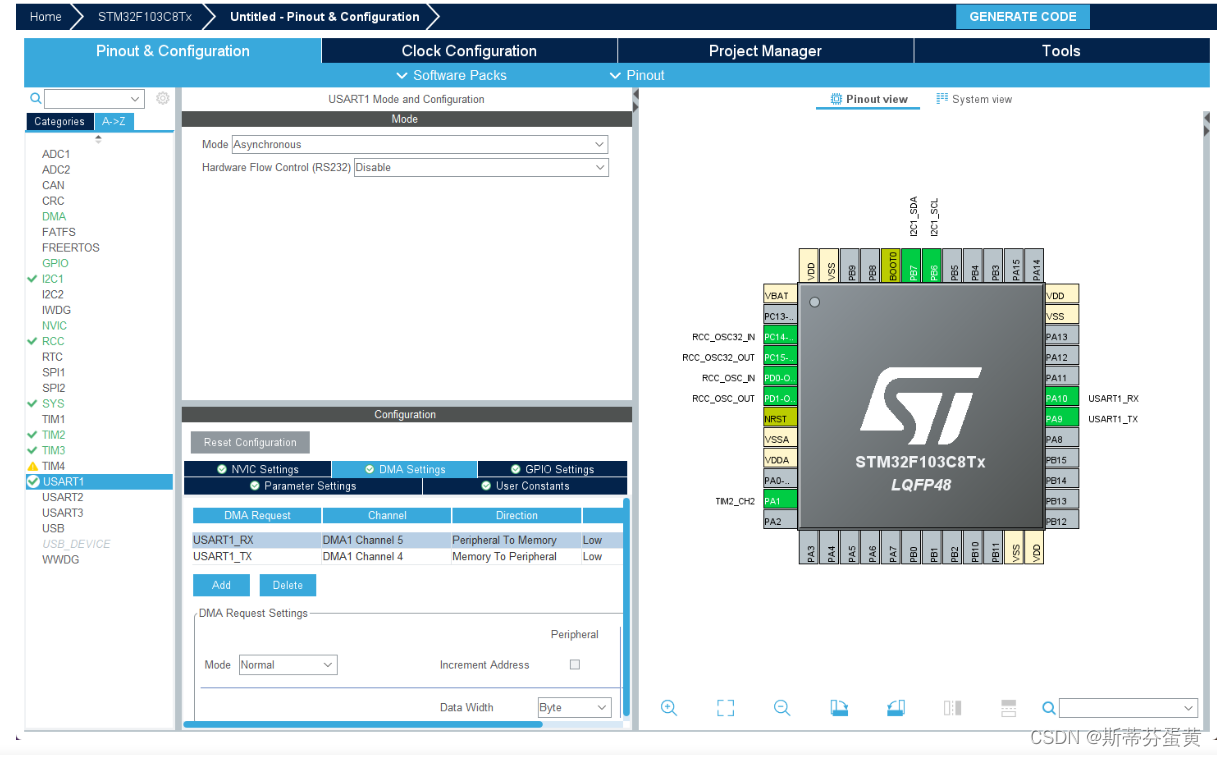Click the System view grid icon

[942, 99]
